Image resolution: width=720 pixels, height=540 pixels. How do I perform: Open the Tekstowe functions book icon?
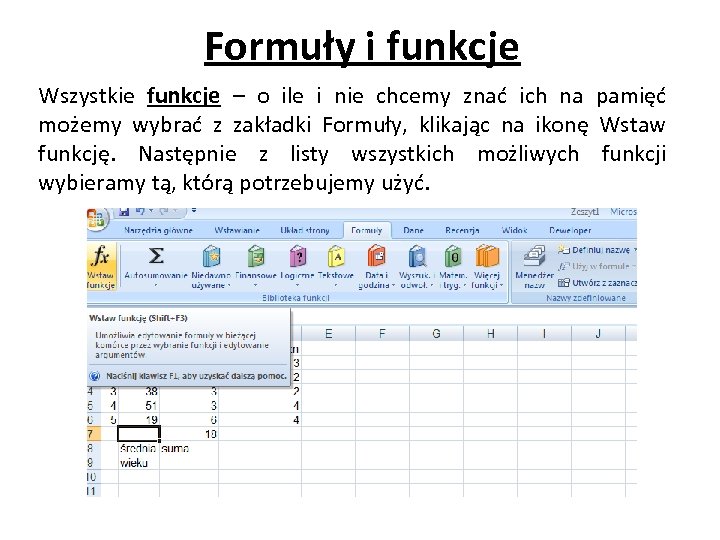(x=336, y=256)
